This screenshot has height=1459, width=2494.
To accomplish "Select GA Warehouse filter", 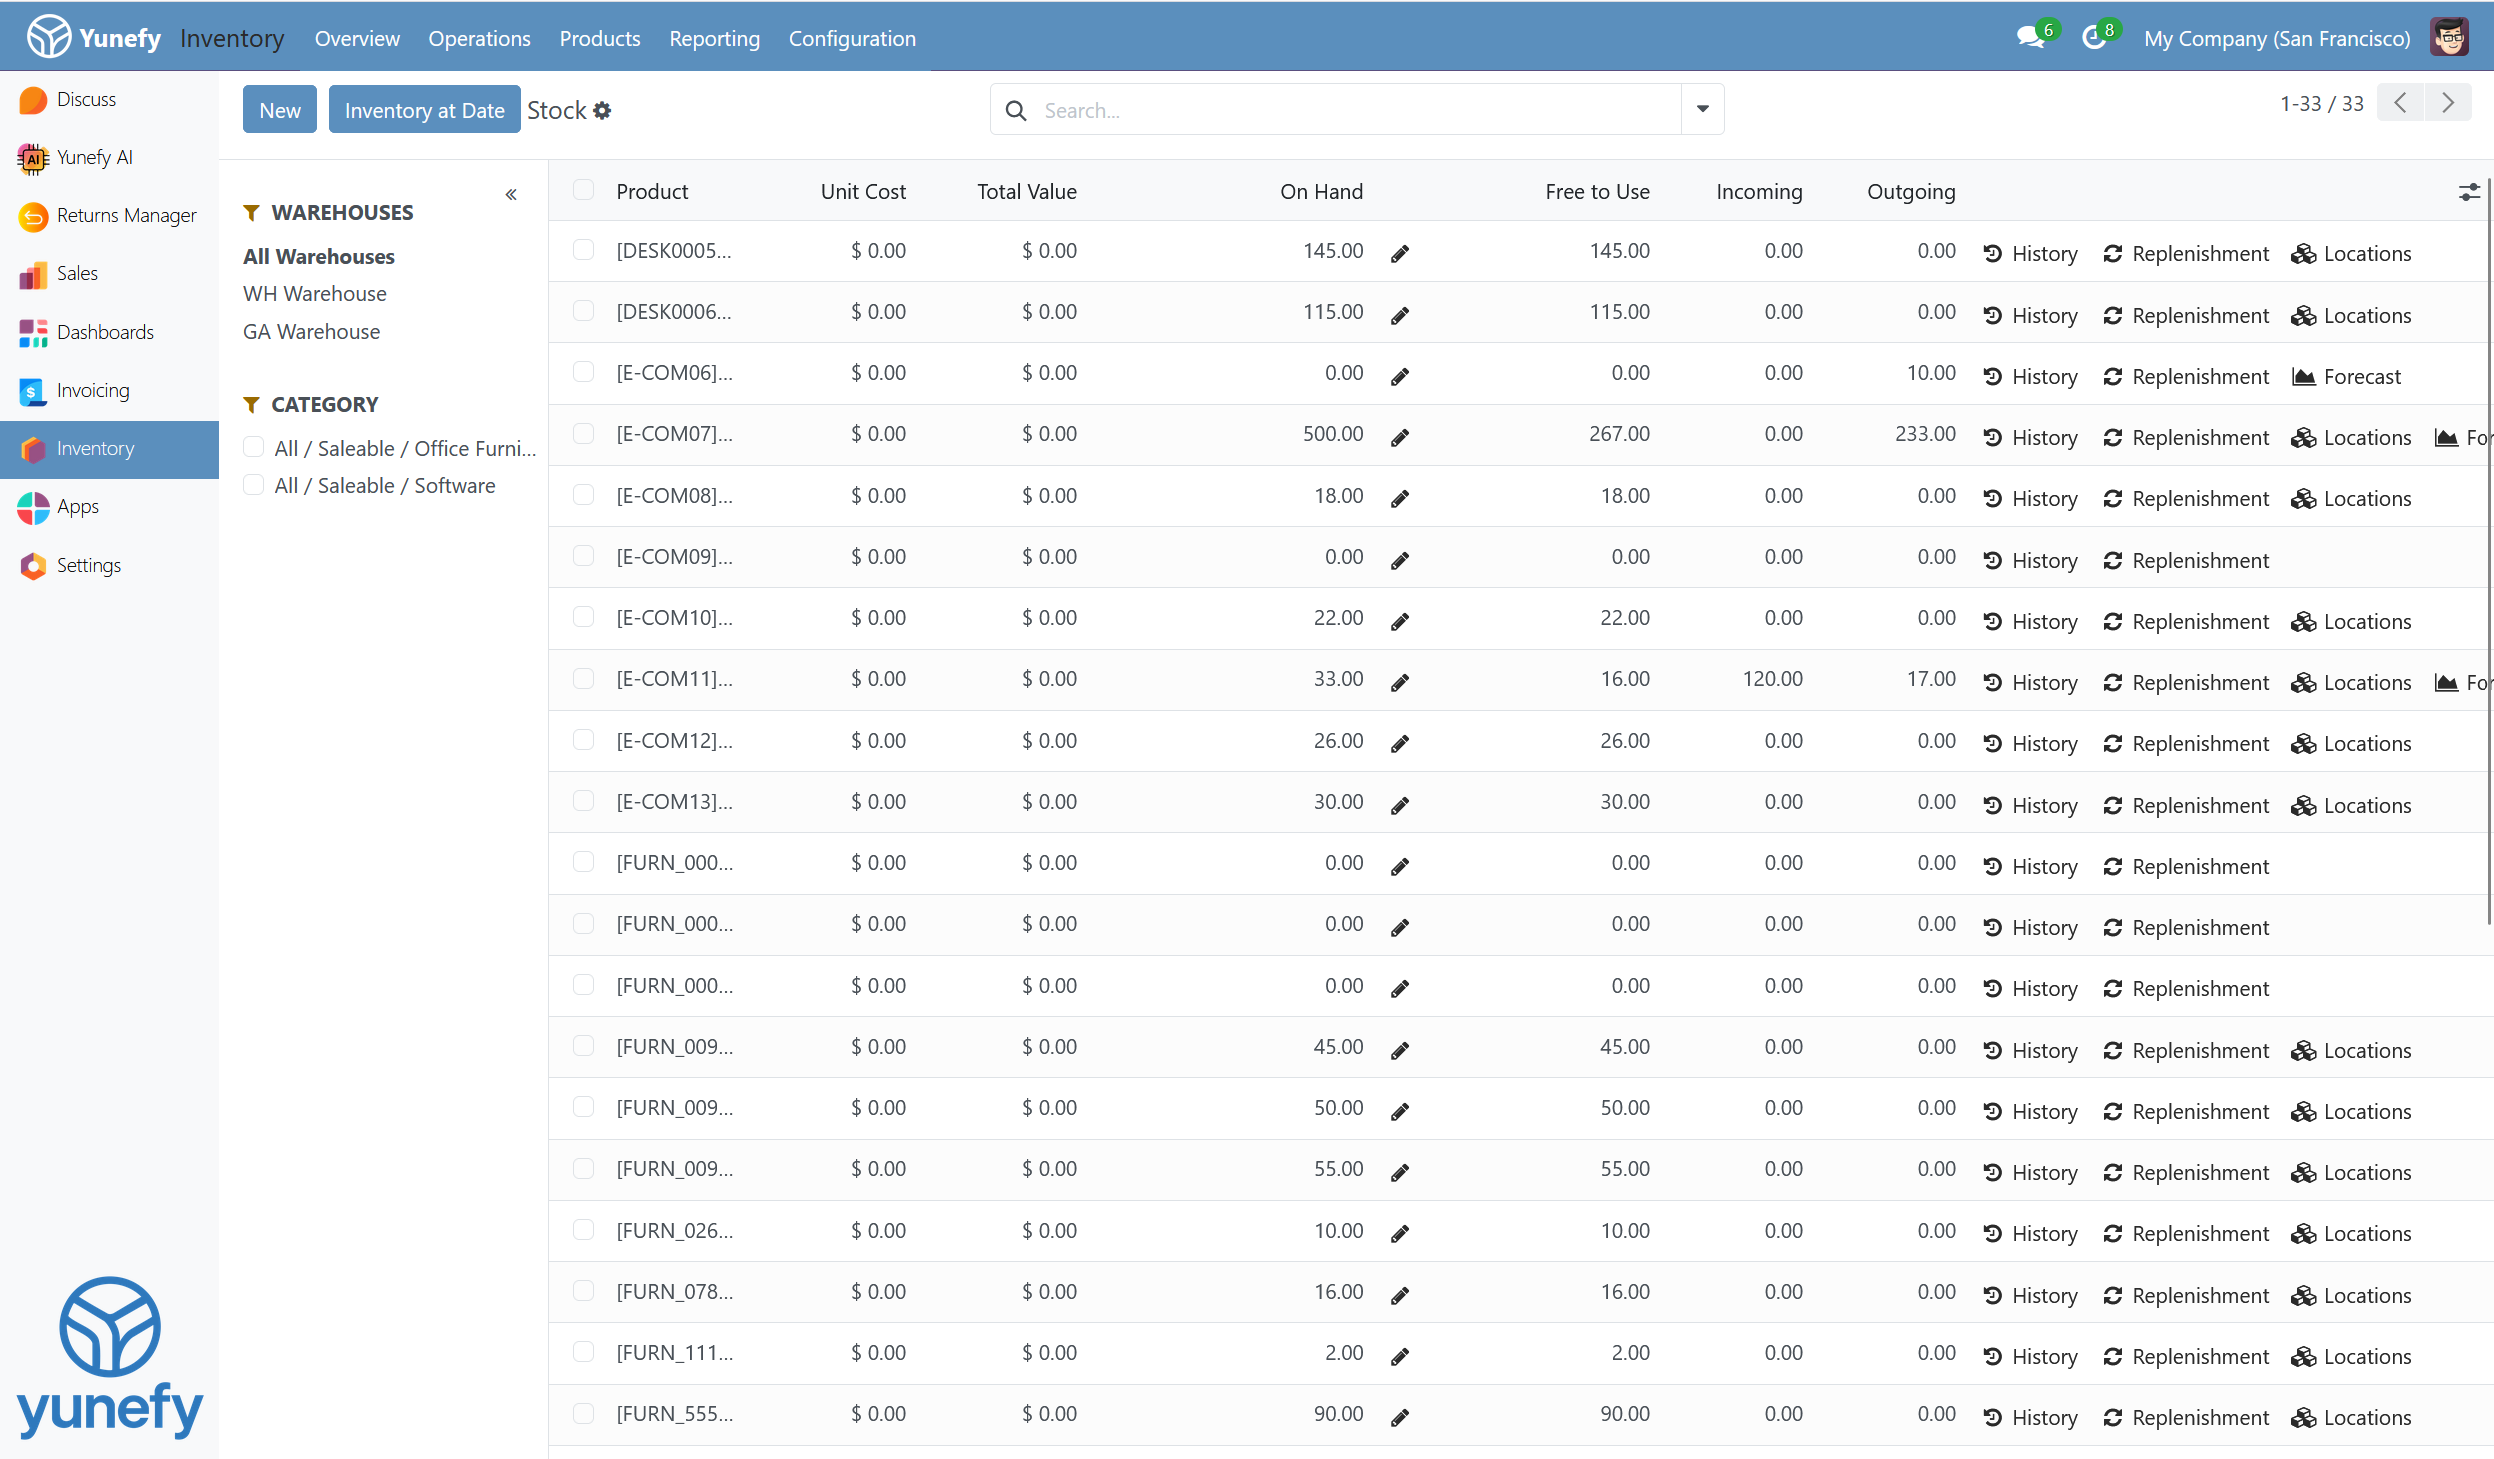I will click(311, 331).
